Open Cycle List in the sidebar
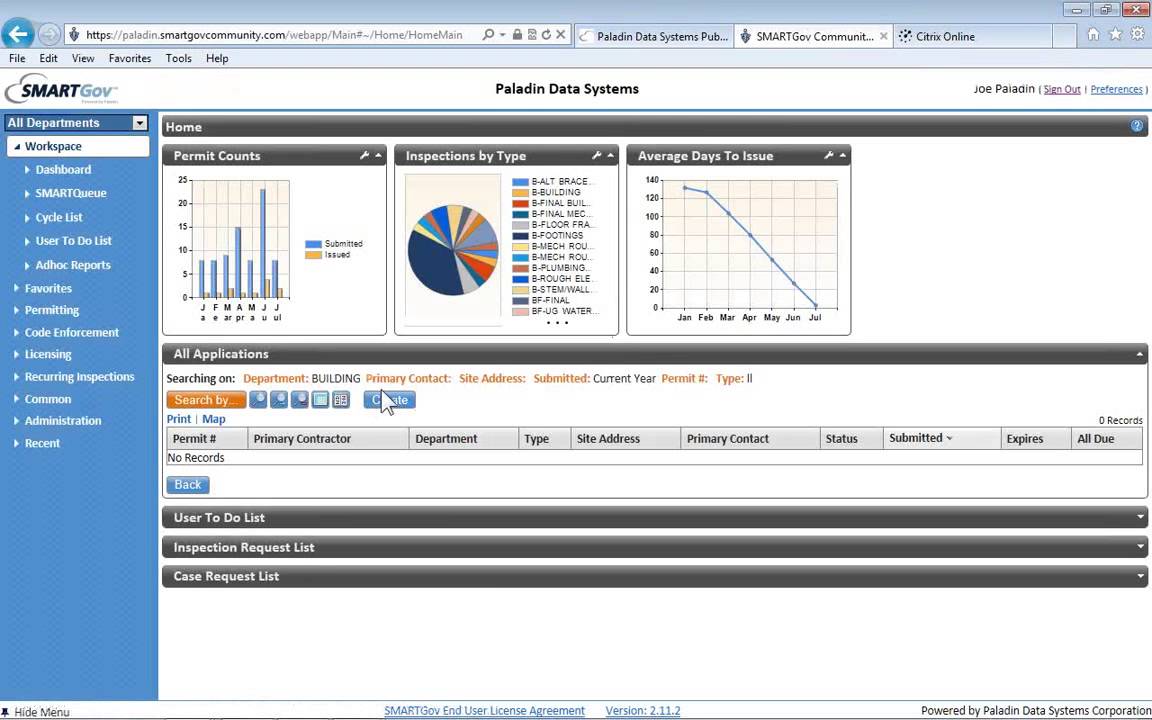 coord(59,217)
